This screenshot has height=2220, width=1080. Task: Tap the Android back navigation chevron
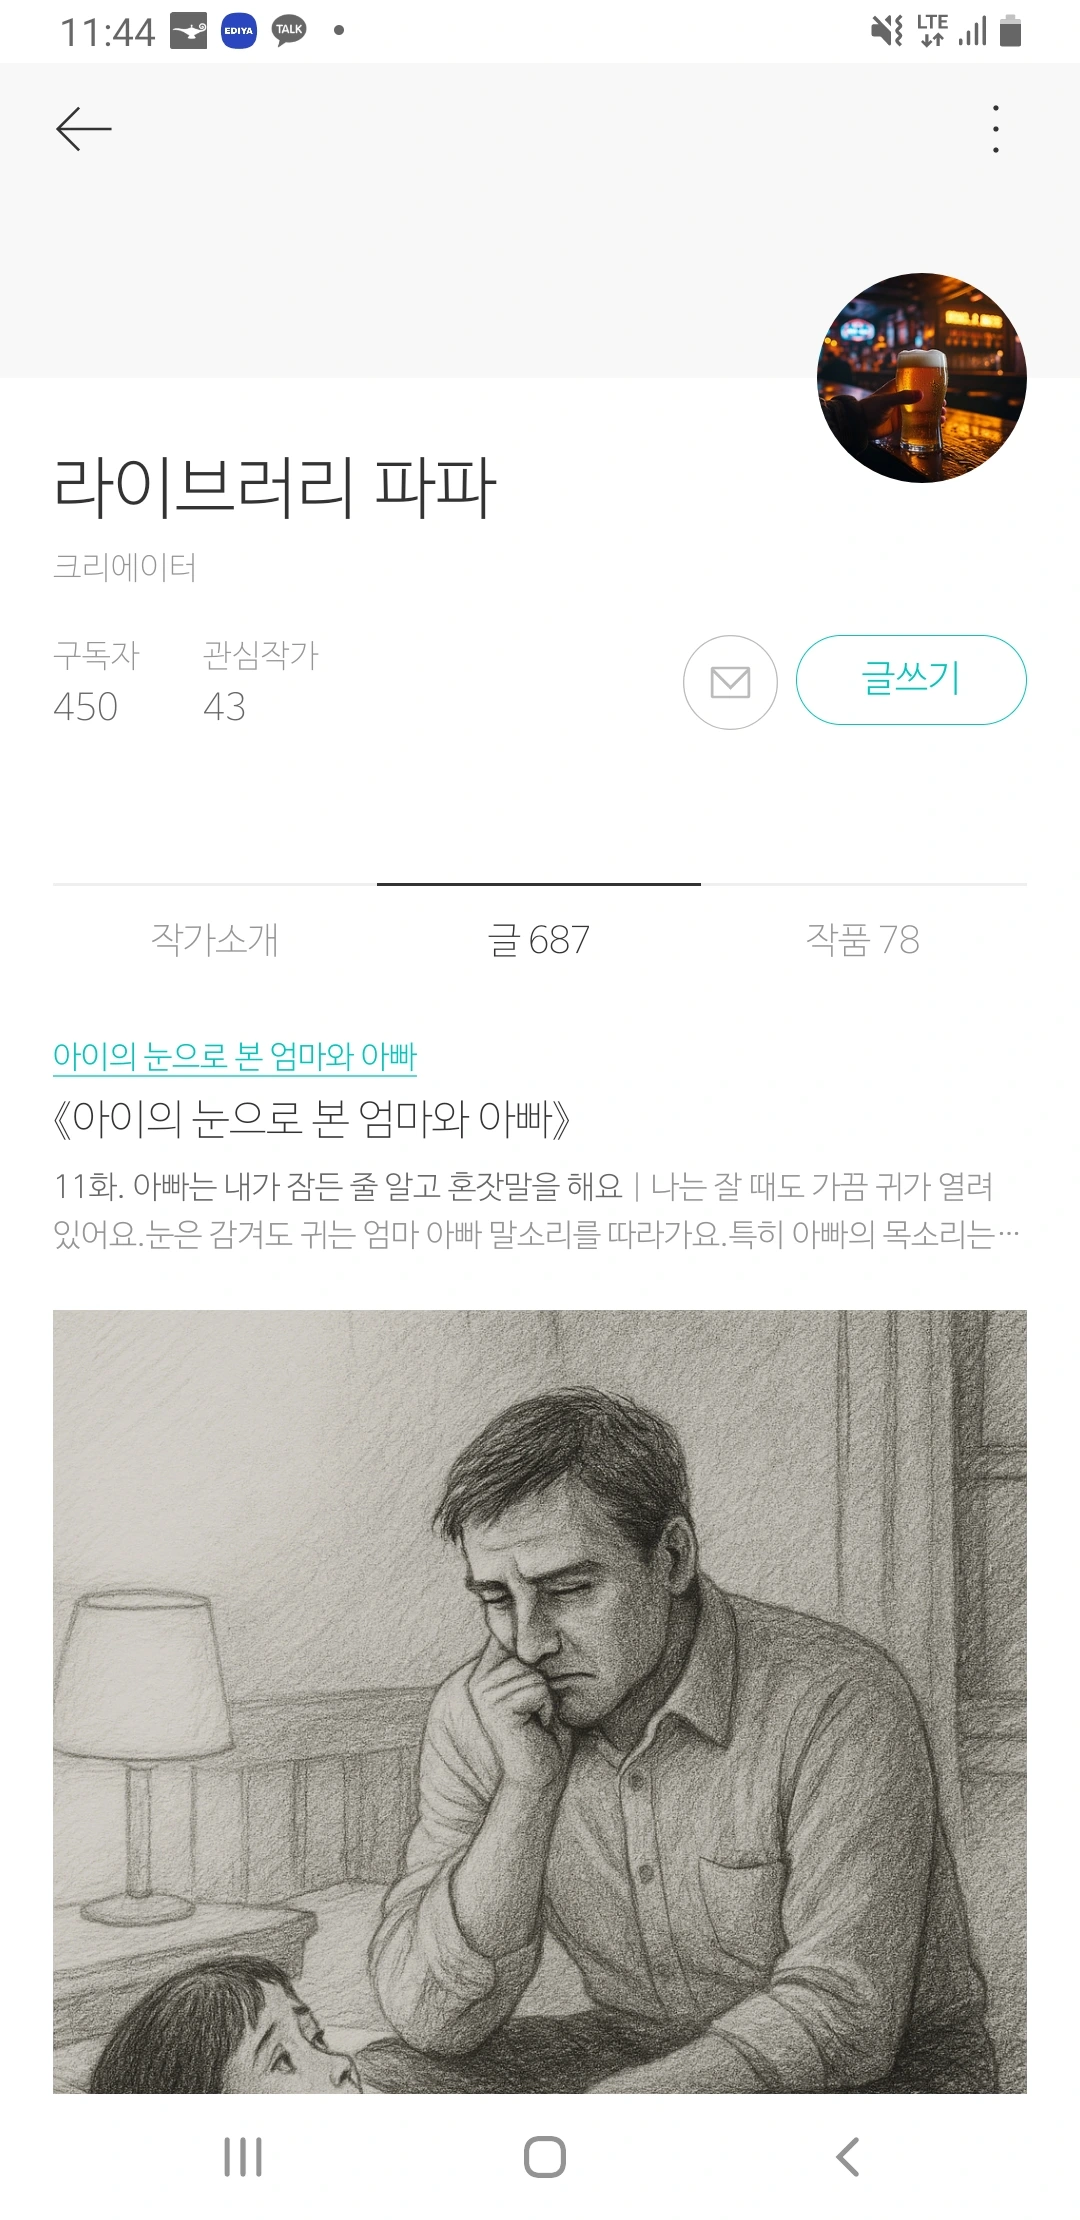pos(848,2157)
